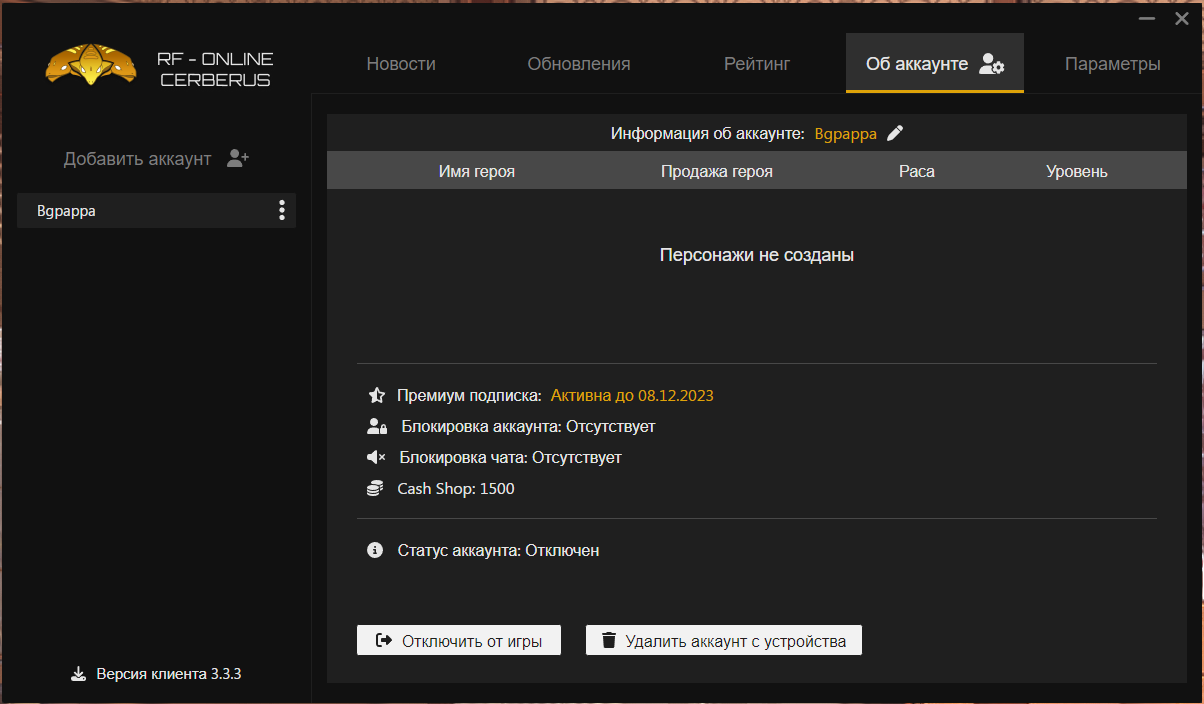Open the Обновления tab
This screenshot has height=704, width=1204.
coord(579,64)
